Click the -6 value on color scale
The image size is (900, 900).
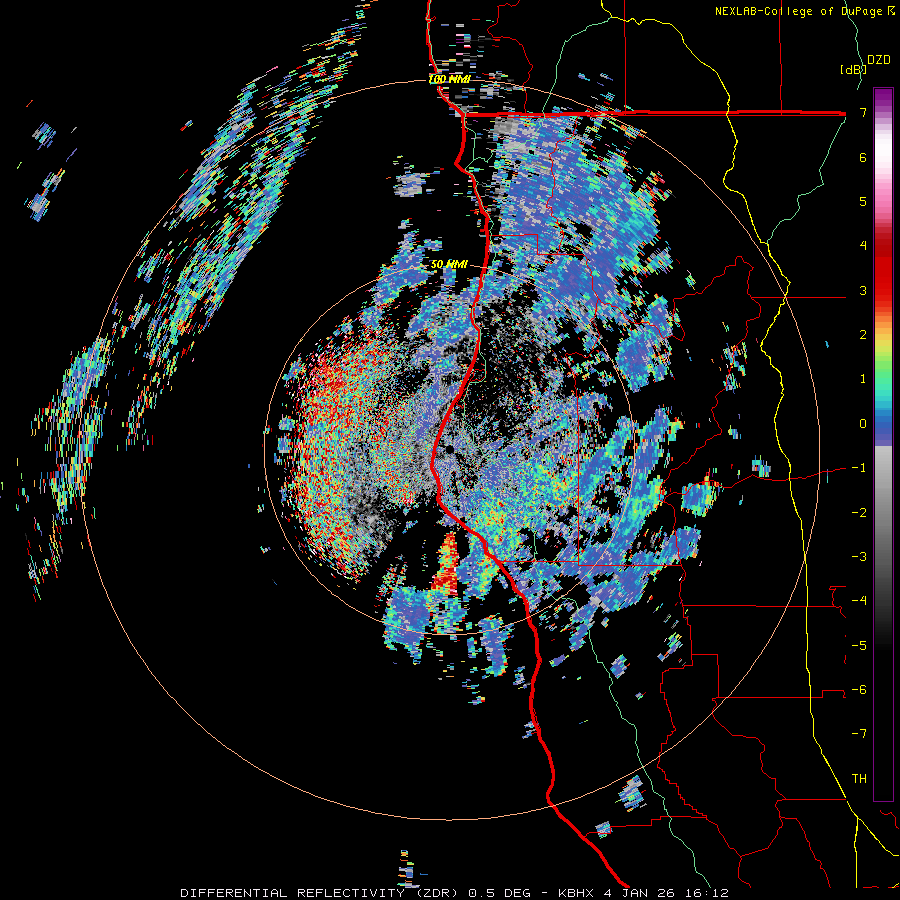click(x=859, y=690)
